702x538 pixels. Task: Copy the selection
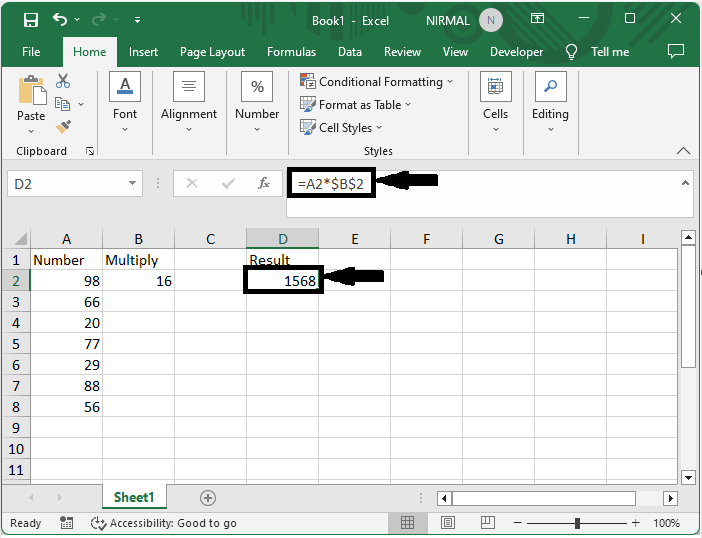pyautogui.click(x=62, y=104)
